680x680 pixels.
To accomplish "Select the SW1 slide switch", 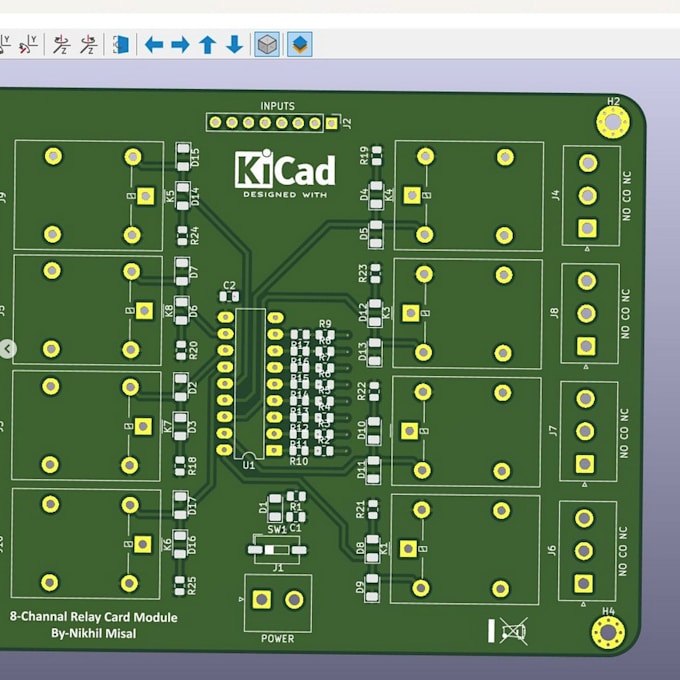I will [x=277, y=550].
